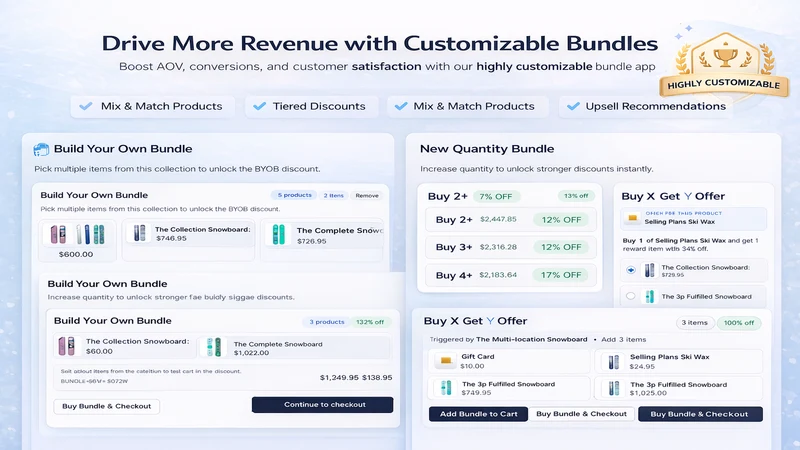Viewport: 800px width, 450px height.
Task: Click the basket icon next to Build Your Own Bundle
Action: (x=41, y=149)
